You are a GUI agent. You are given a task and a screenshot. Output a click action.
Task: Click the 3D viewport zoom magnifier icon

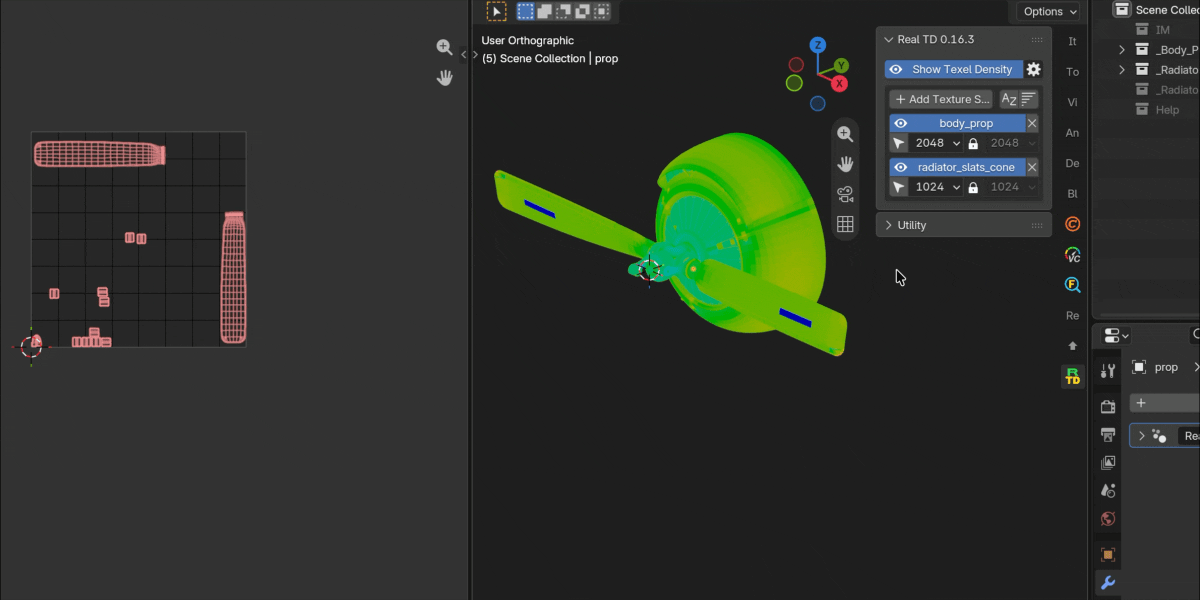(x=845, y=134)
